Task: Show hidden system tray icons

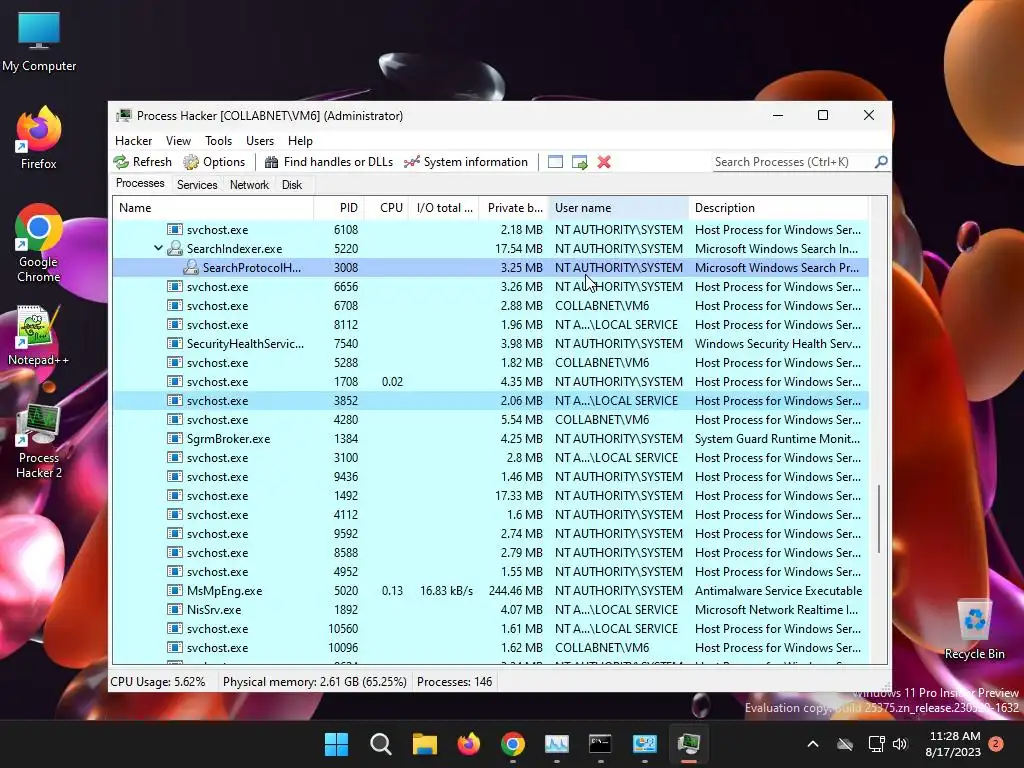Action: click(813, 744)
